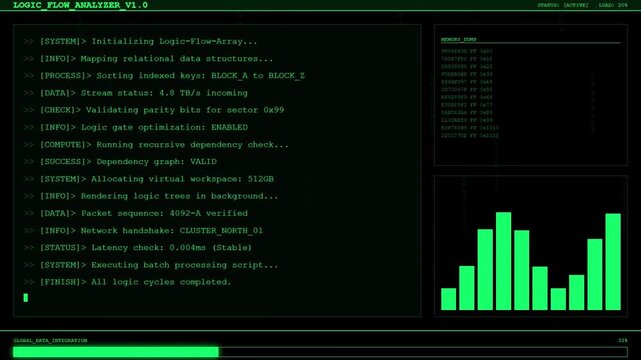Click 'Executing batch processing script...' line
641x360 pixels.
pyautogui.click(x=150, y=265)
